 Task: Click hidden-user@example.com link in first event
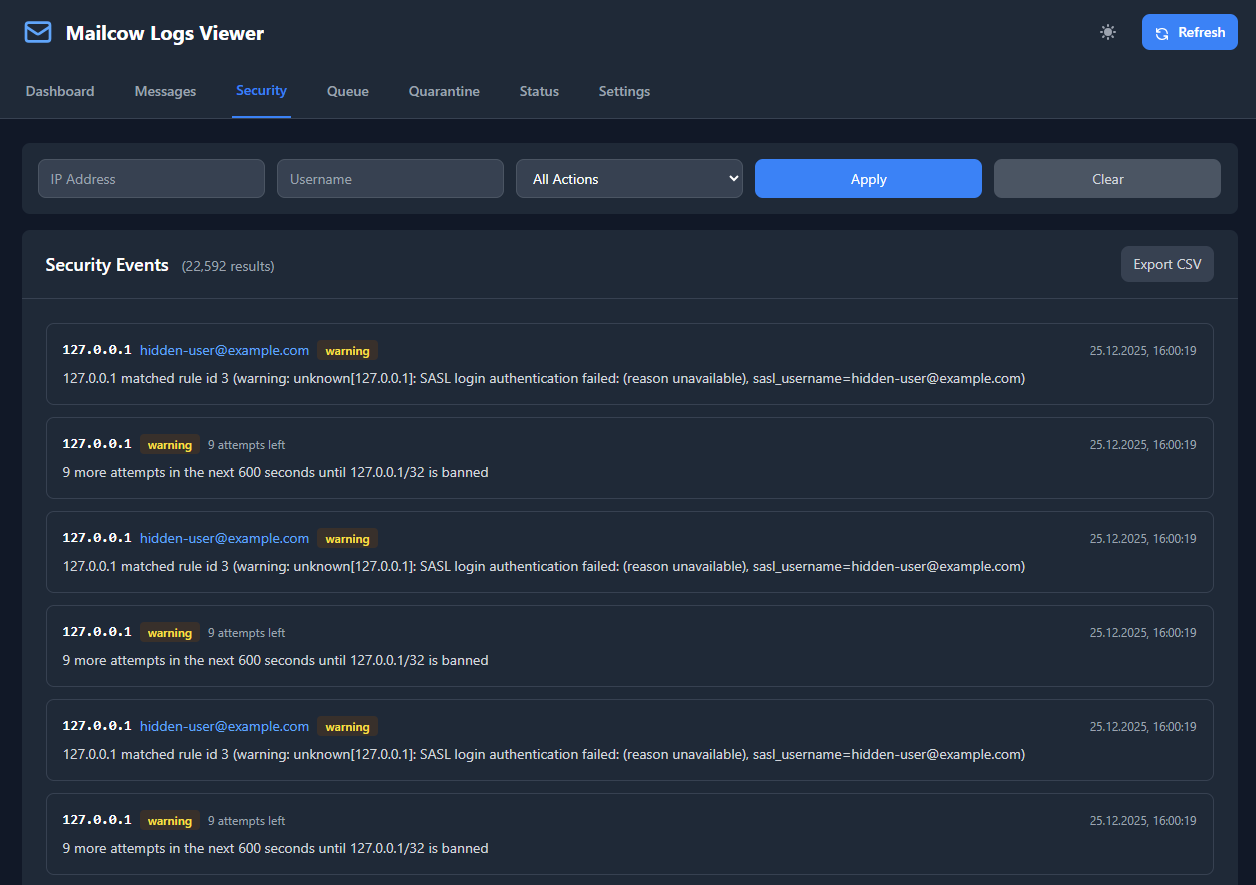pyautogui.click(x=224, y=350)
